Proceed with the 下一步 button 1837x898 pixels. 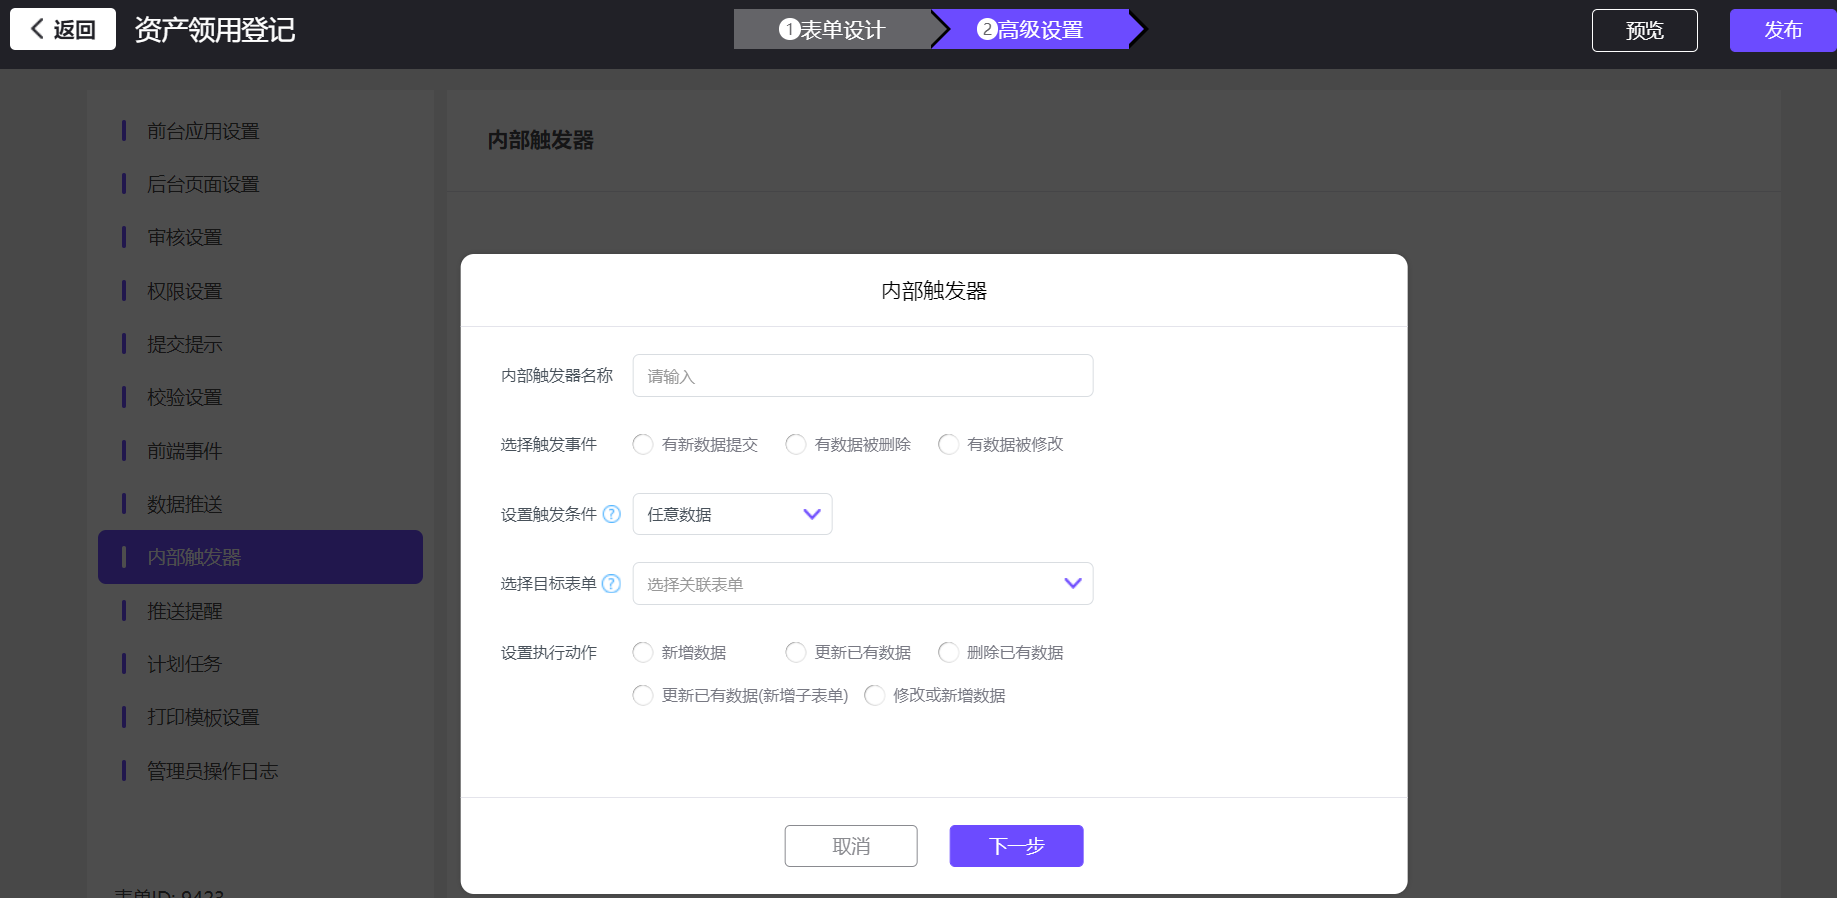click(1017, 846)
